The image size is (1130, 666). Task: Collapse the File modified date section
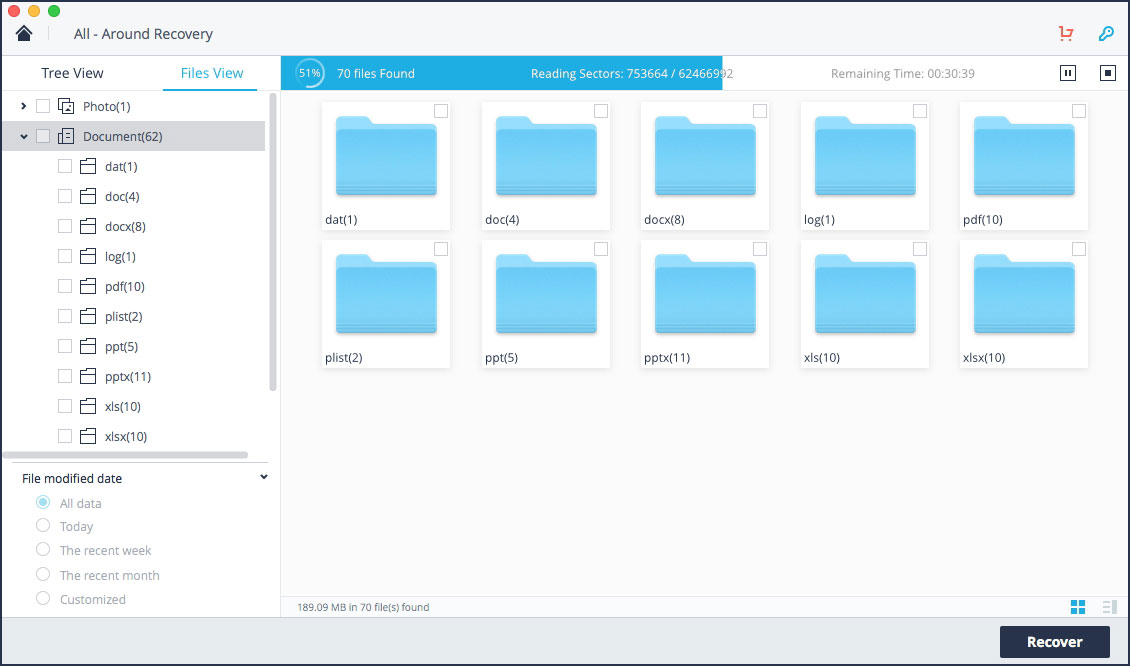click(x=264, y=477)
